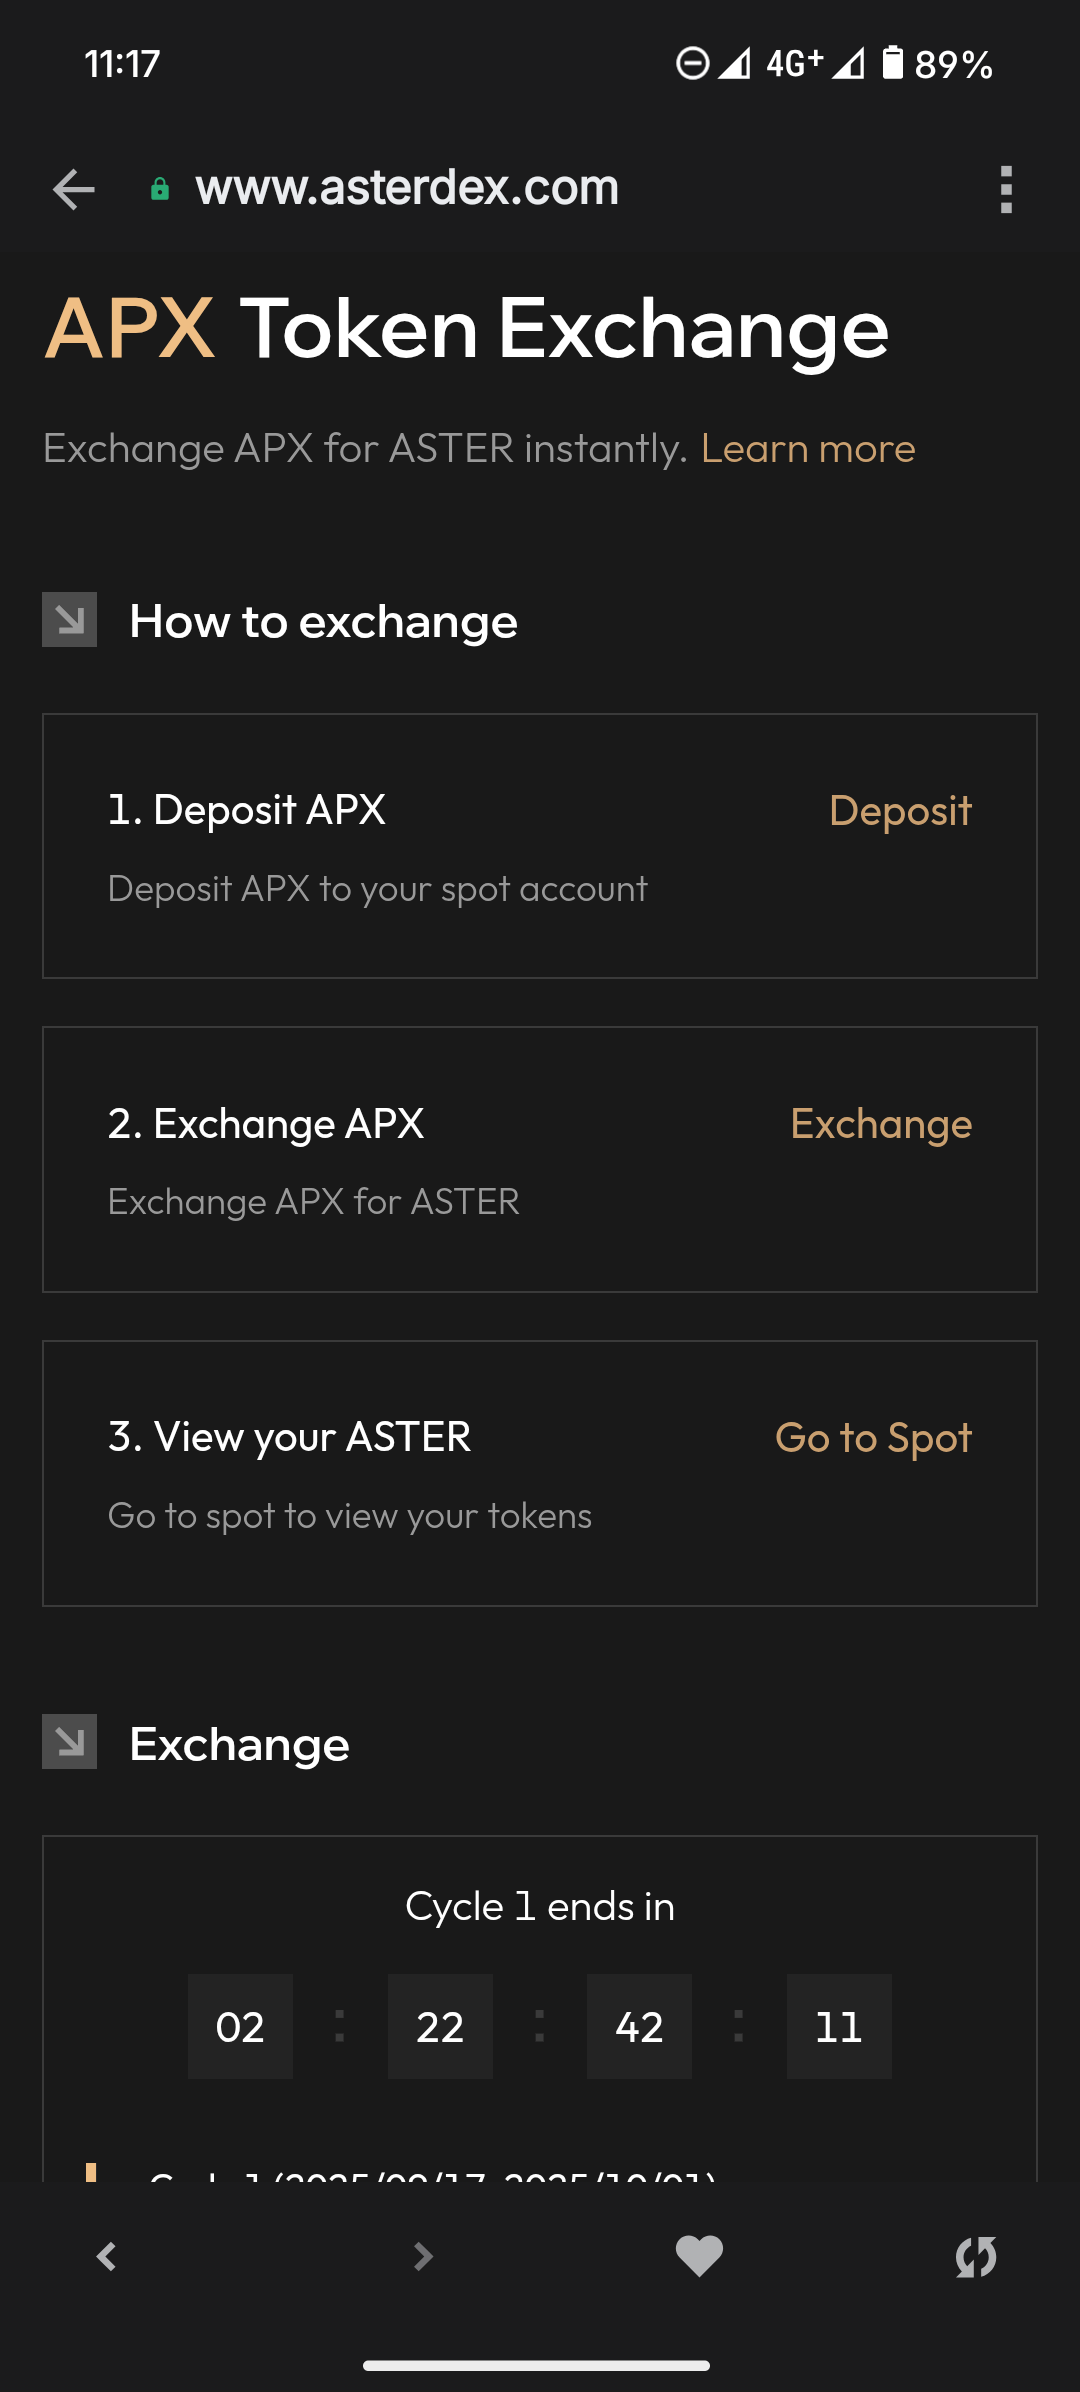Tap the arrow icon beside Exchange heading
This screenshot has height=2392, width=1080.
[x=70, y=1742]
